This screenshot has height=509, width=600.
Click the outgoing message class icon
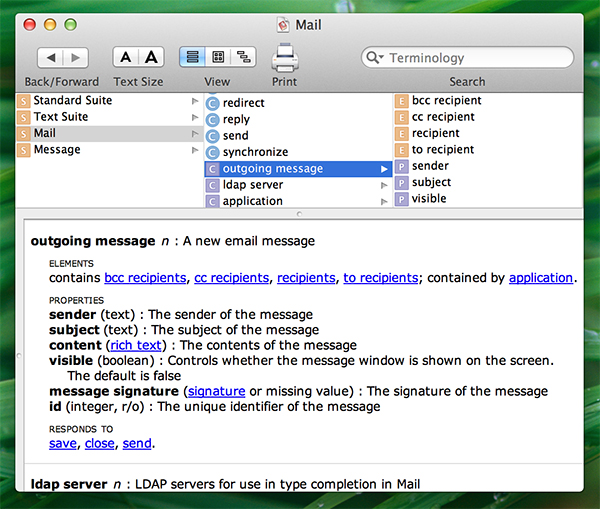click(x=212, y=169)
